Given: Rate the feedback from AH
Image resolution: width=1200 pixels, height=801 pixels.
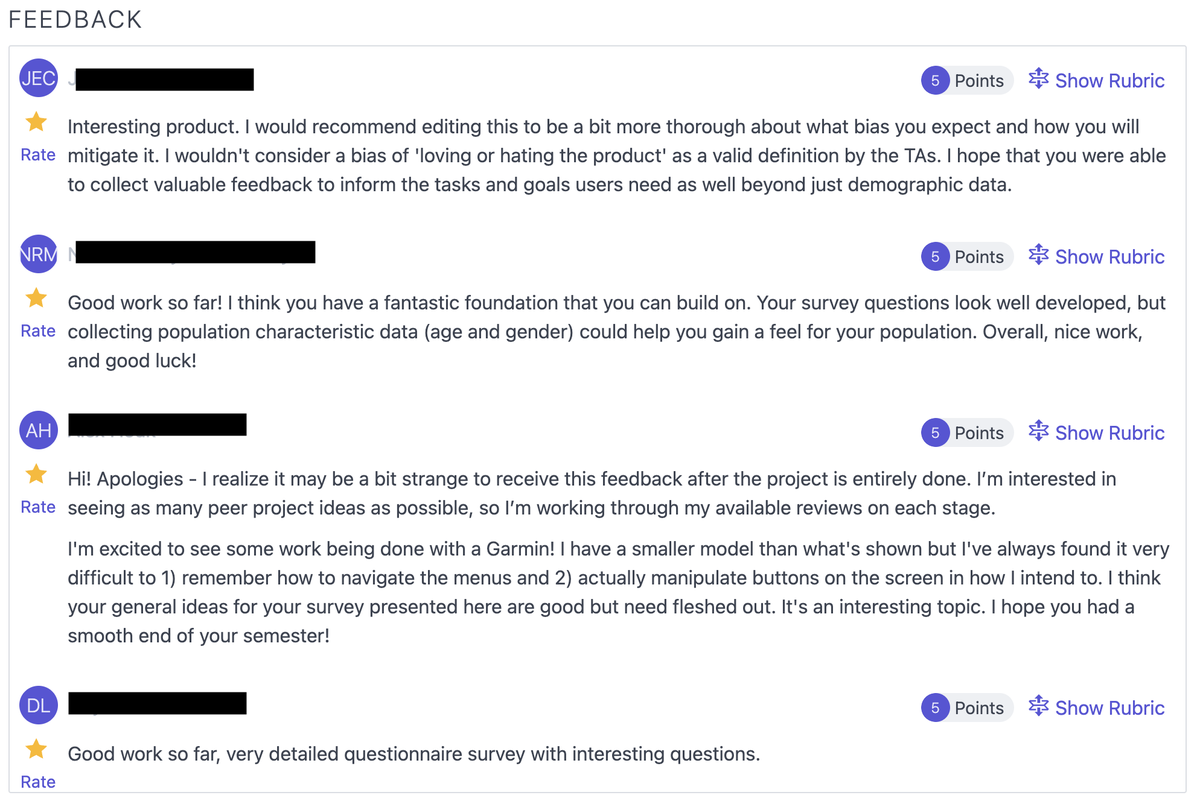Looking at the screenshot, I should point(38,507).
